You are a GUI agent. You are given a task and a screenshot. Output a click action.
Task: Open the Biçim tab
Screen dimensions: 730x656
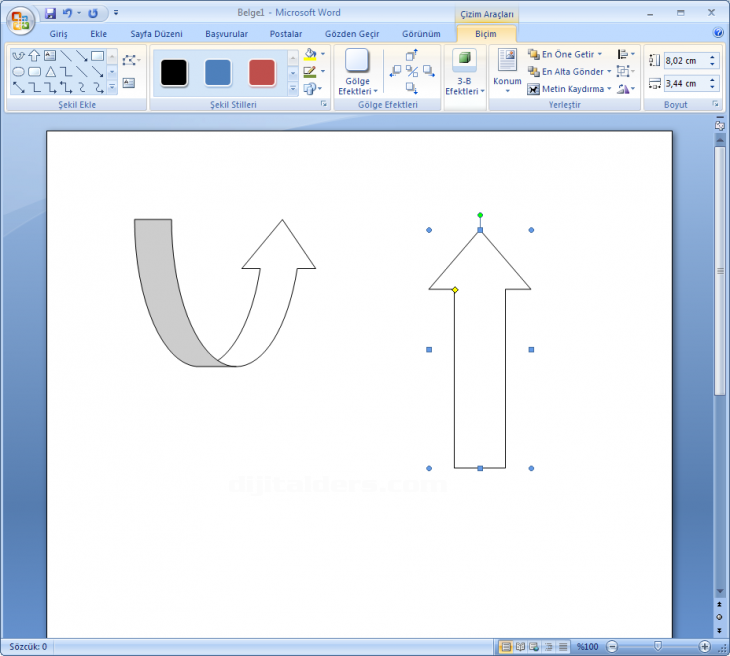[486, 34]
